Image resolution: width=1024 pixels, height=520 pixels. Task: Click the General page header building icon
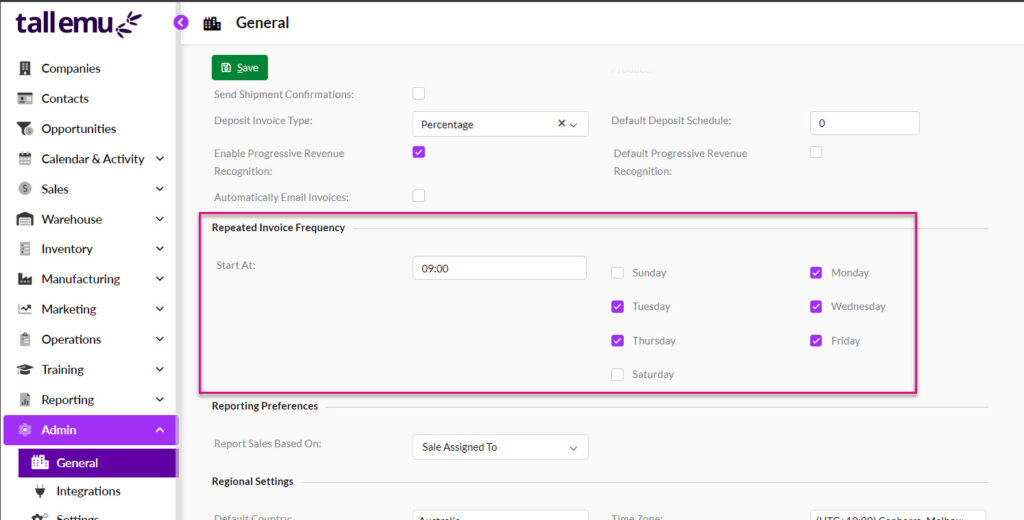pos(212,24)
